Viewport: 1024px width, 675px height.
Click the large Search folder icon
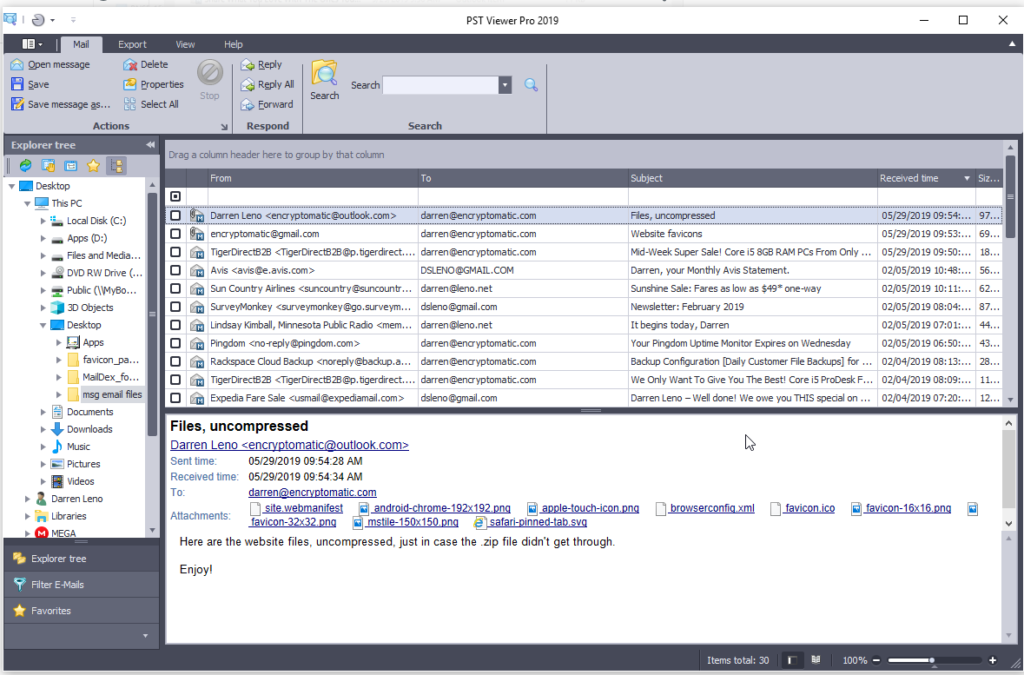click(325, 73)
